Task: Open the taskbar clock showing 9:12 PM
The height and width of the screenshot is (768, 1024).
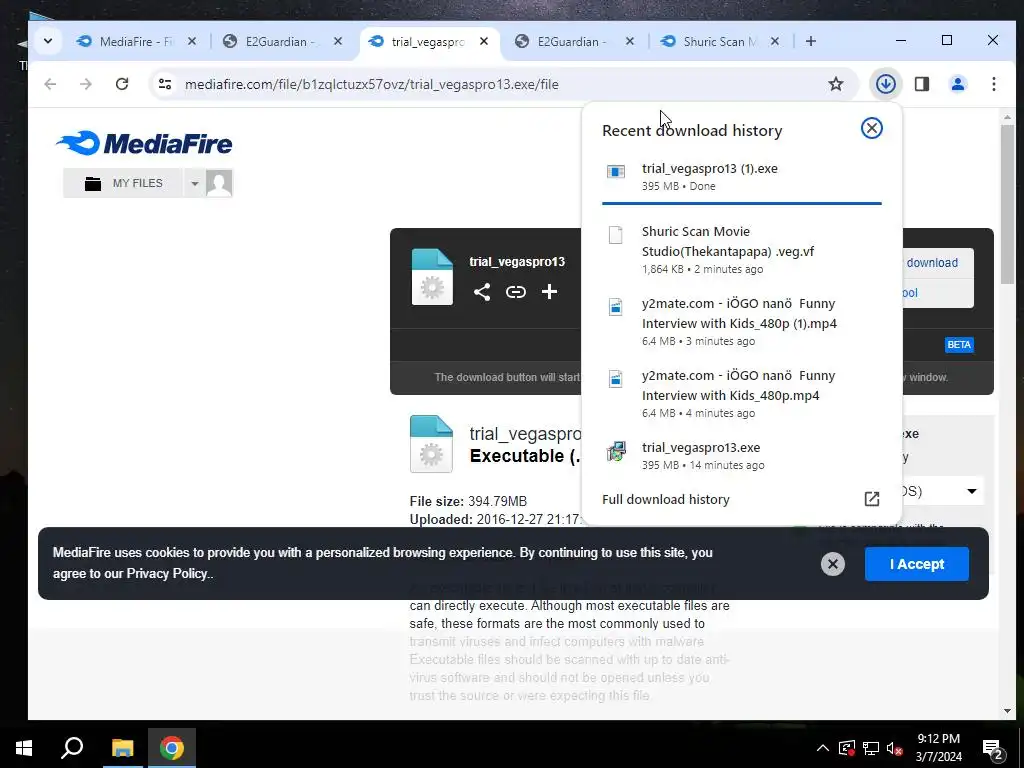Action: pos(938,748)
